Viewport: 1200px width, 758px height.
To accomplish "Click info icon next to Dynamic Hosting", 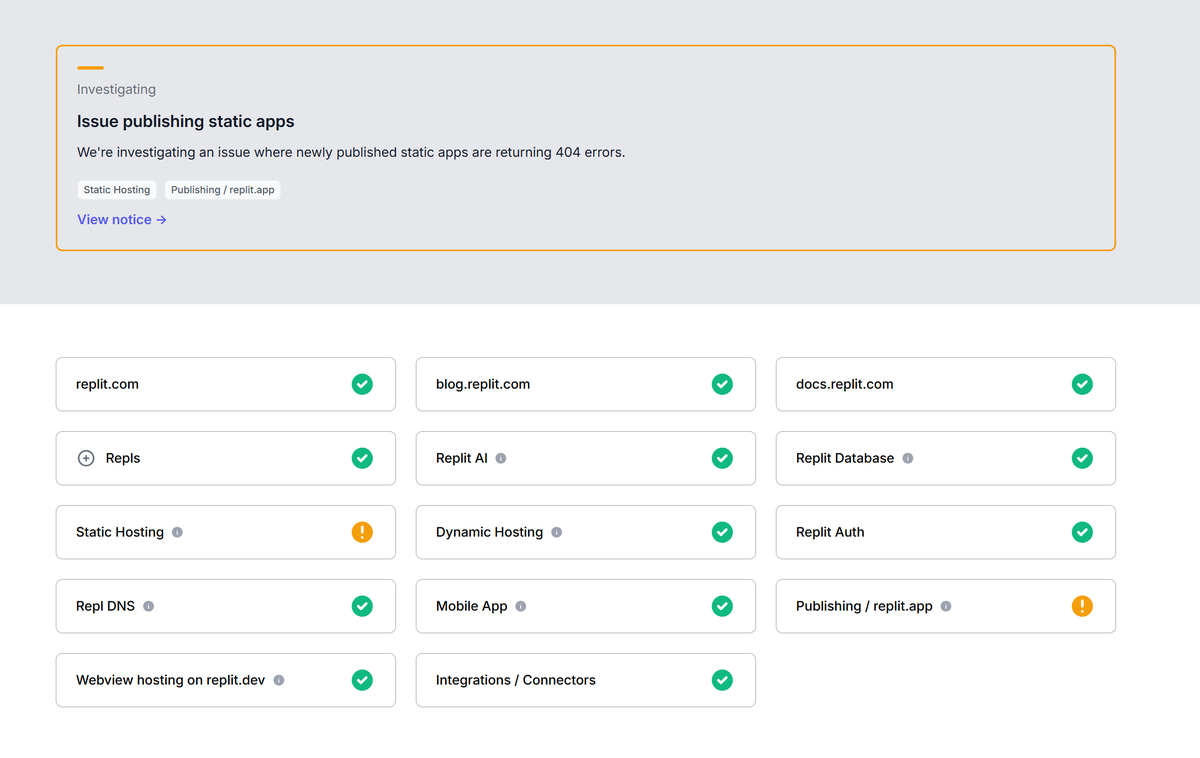I will click(x=557, y=532).
